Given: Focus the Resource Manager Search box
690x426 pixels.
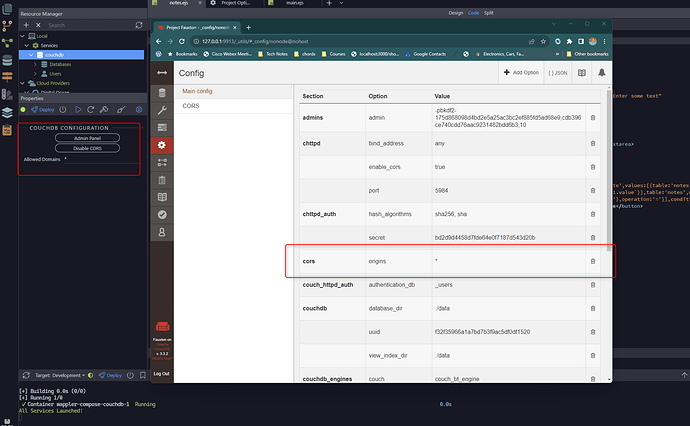Looking at the screenshot, I should pyautogui.click(x=88, y=25).
